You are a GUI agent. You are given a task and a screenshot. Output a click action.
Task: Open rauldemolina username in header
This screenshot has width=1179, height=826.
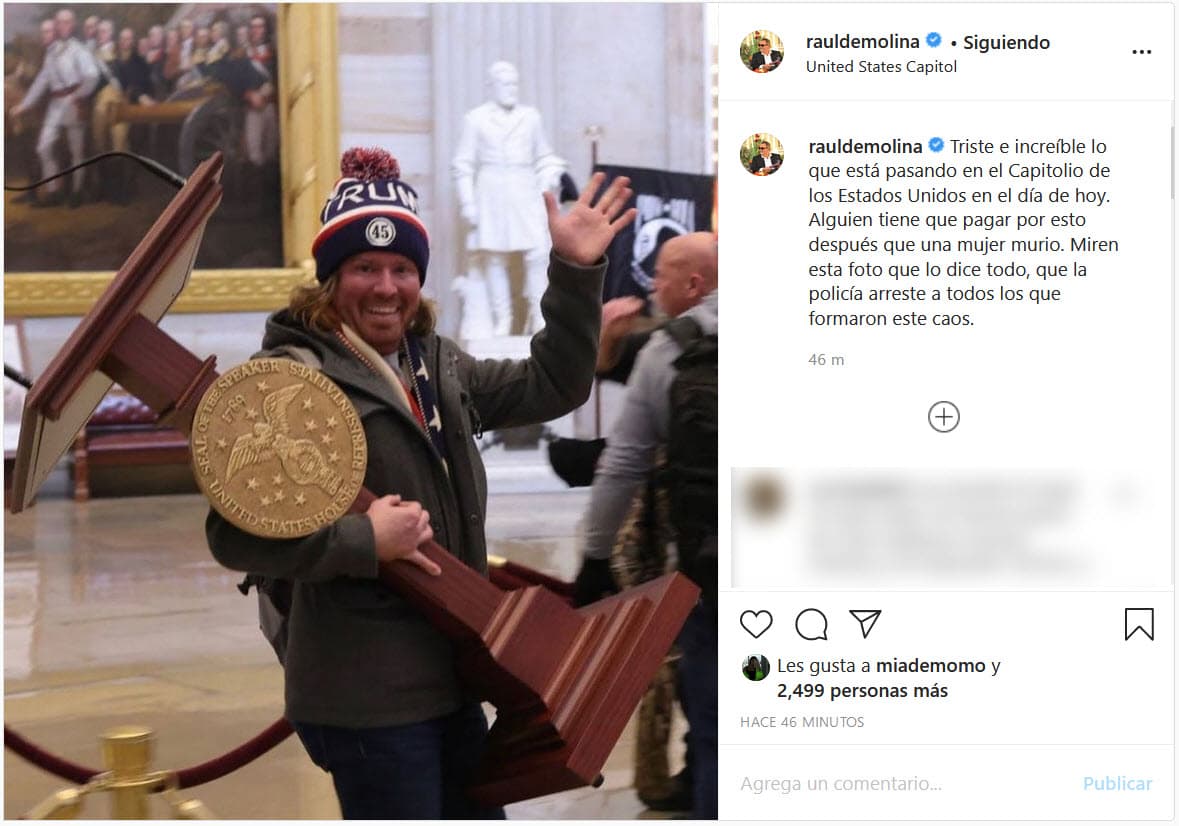(862, 41)
